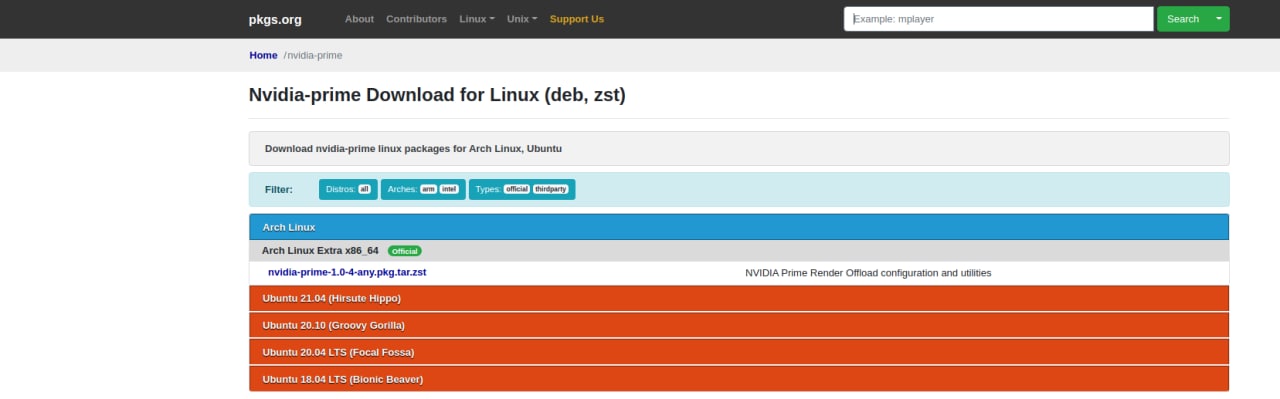Open the Distros filter button
The image size is (1280, 399).
(x=348, y=189)
